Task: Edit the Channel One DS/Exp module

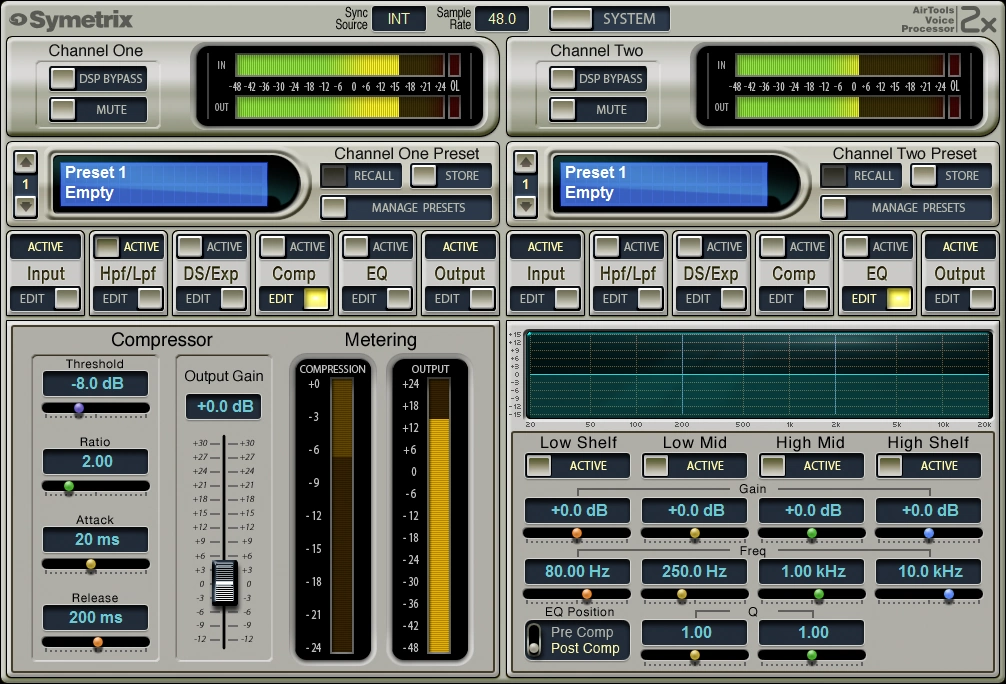Action: pos(211,299)
